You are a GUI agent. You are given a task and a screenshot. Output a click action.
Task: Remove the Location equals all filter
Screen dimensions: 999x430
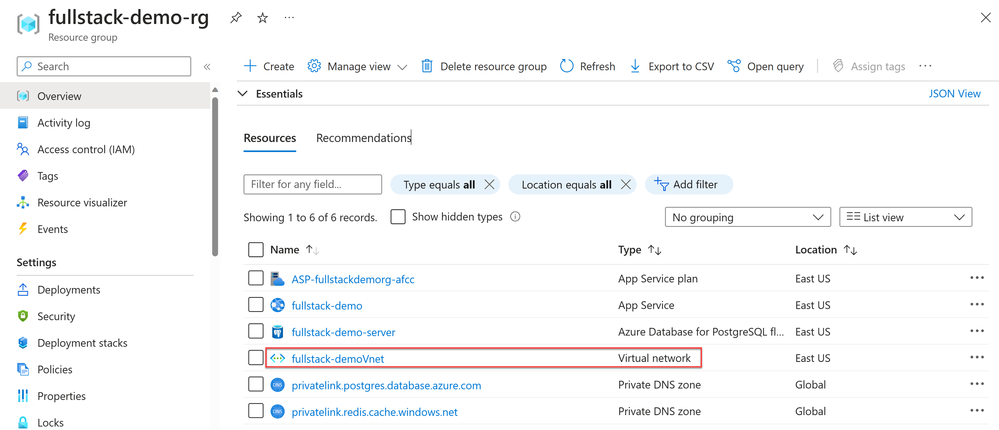tap(625, 185)
